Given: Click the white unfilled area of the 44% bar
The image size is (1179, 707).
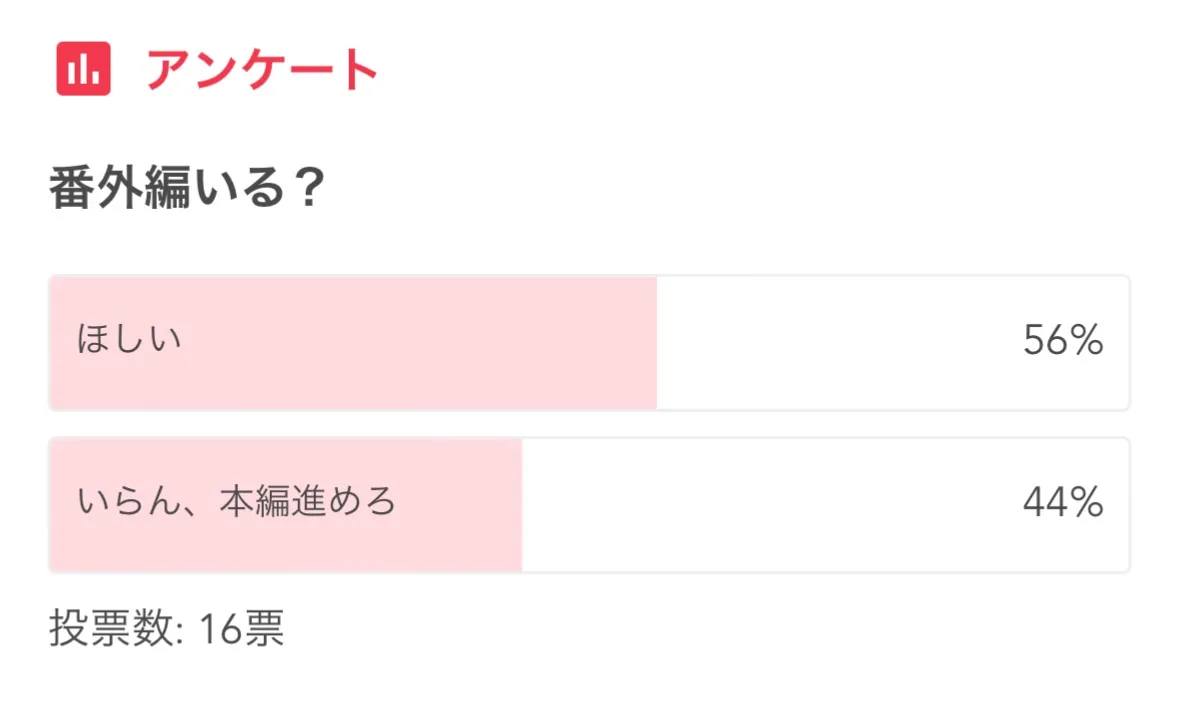Looking at the screenshot, I should 760,504.
